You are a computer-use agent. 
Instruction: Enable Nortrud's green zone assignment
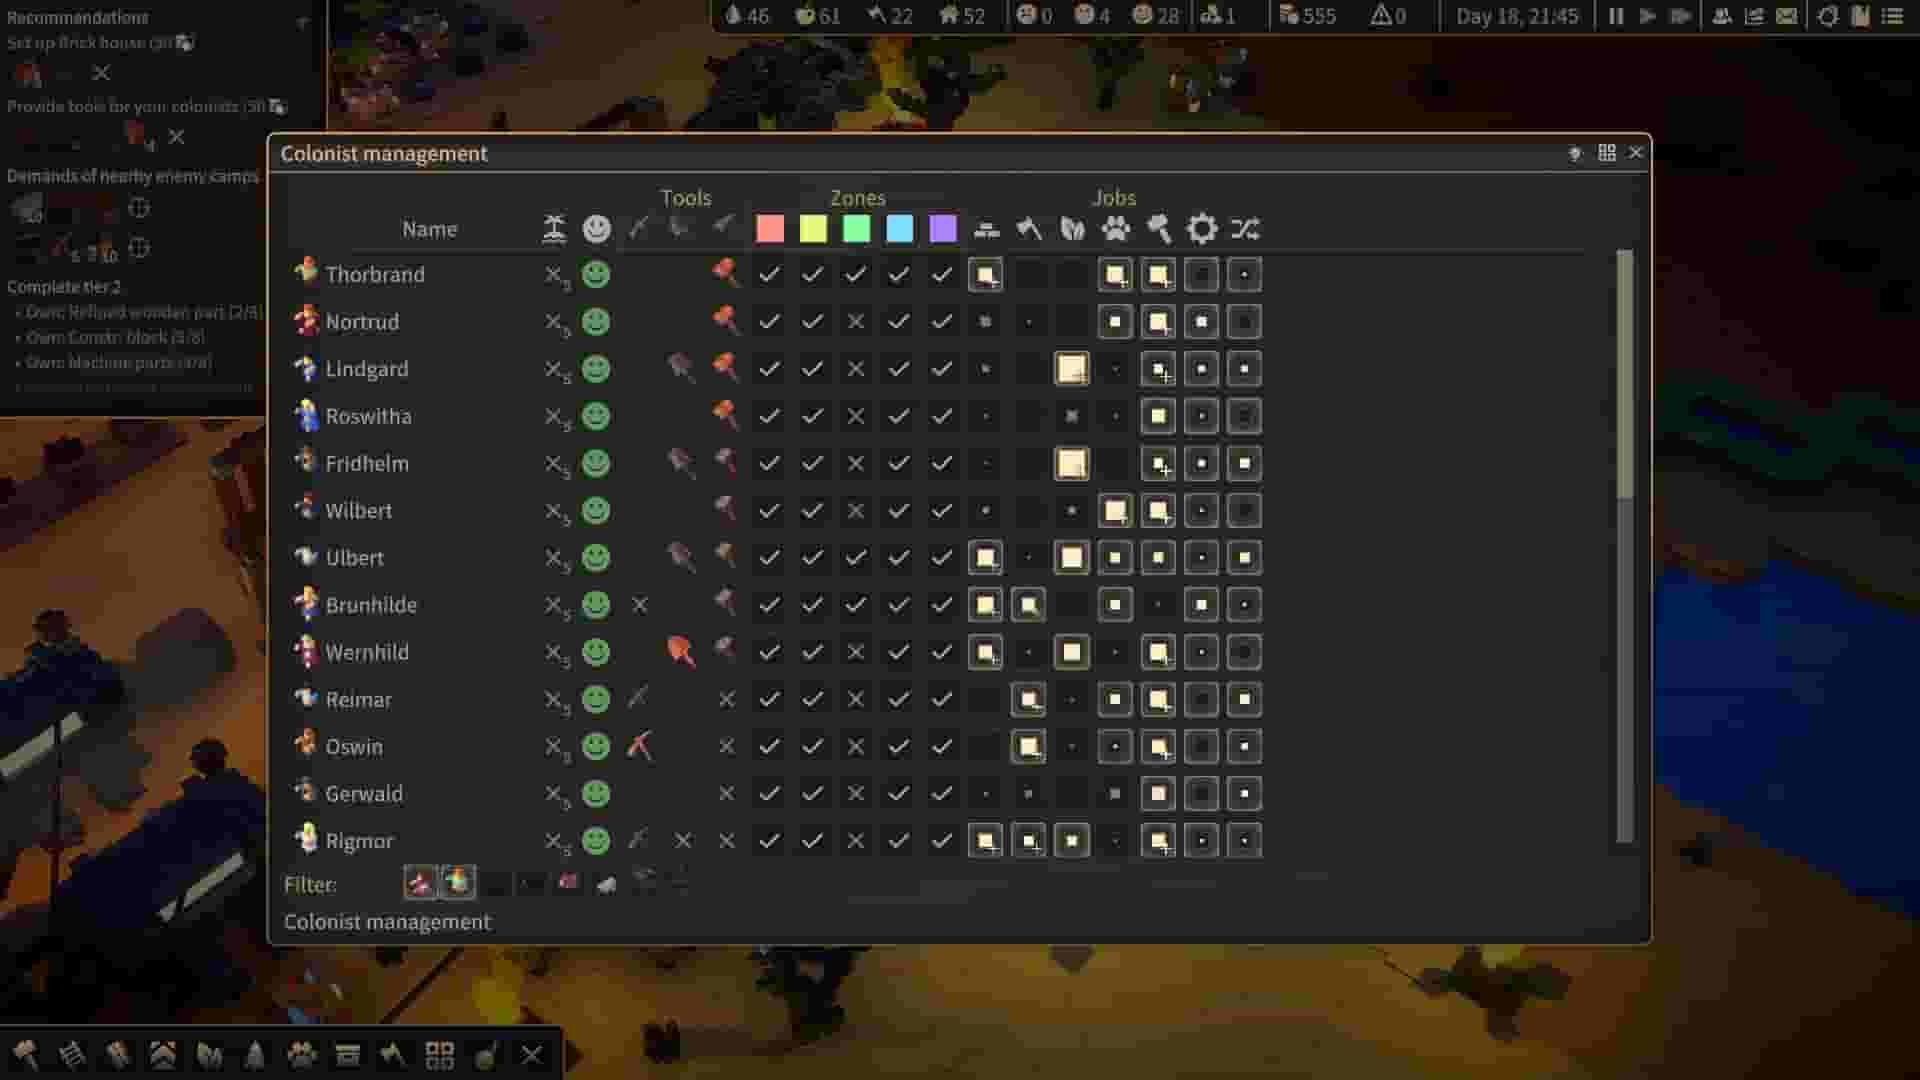(x=855, y=321)
